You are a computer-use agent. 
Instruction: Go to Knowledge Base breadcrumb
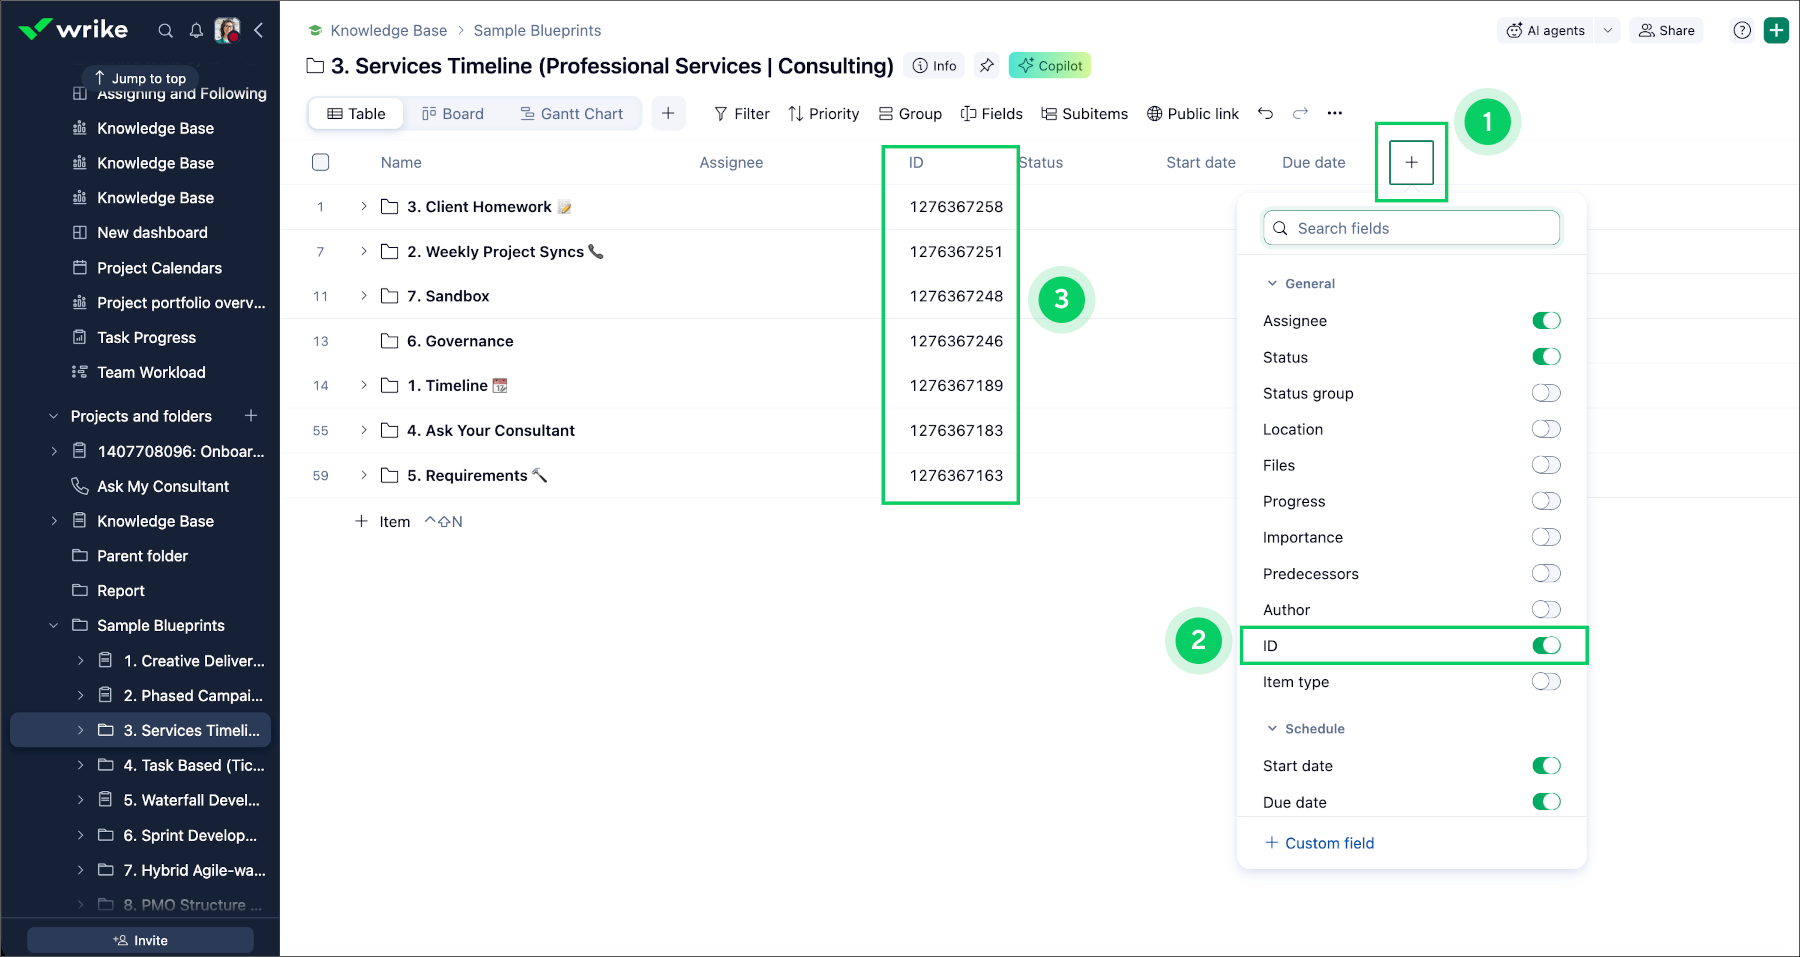coord(389,31)
